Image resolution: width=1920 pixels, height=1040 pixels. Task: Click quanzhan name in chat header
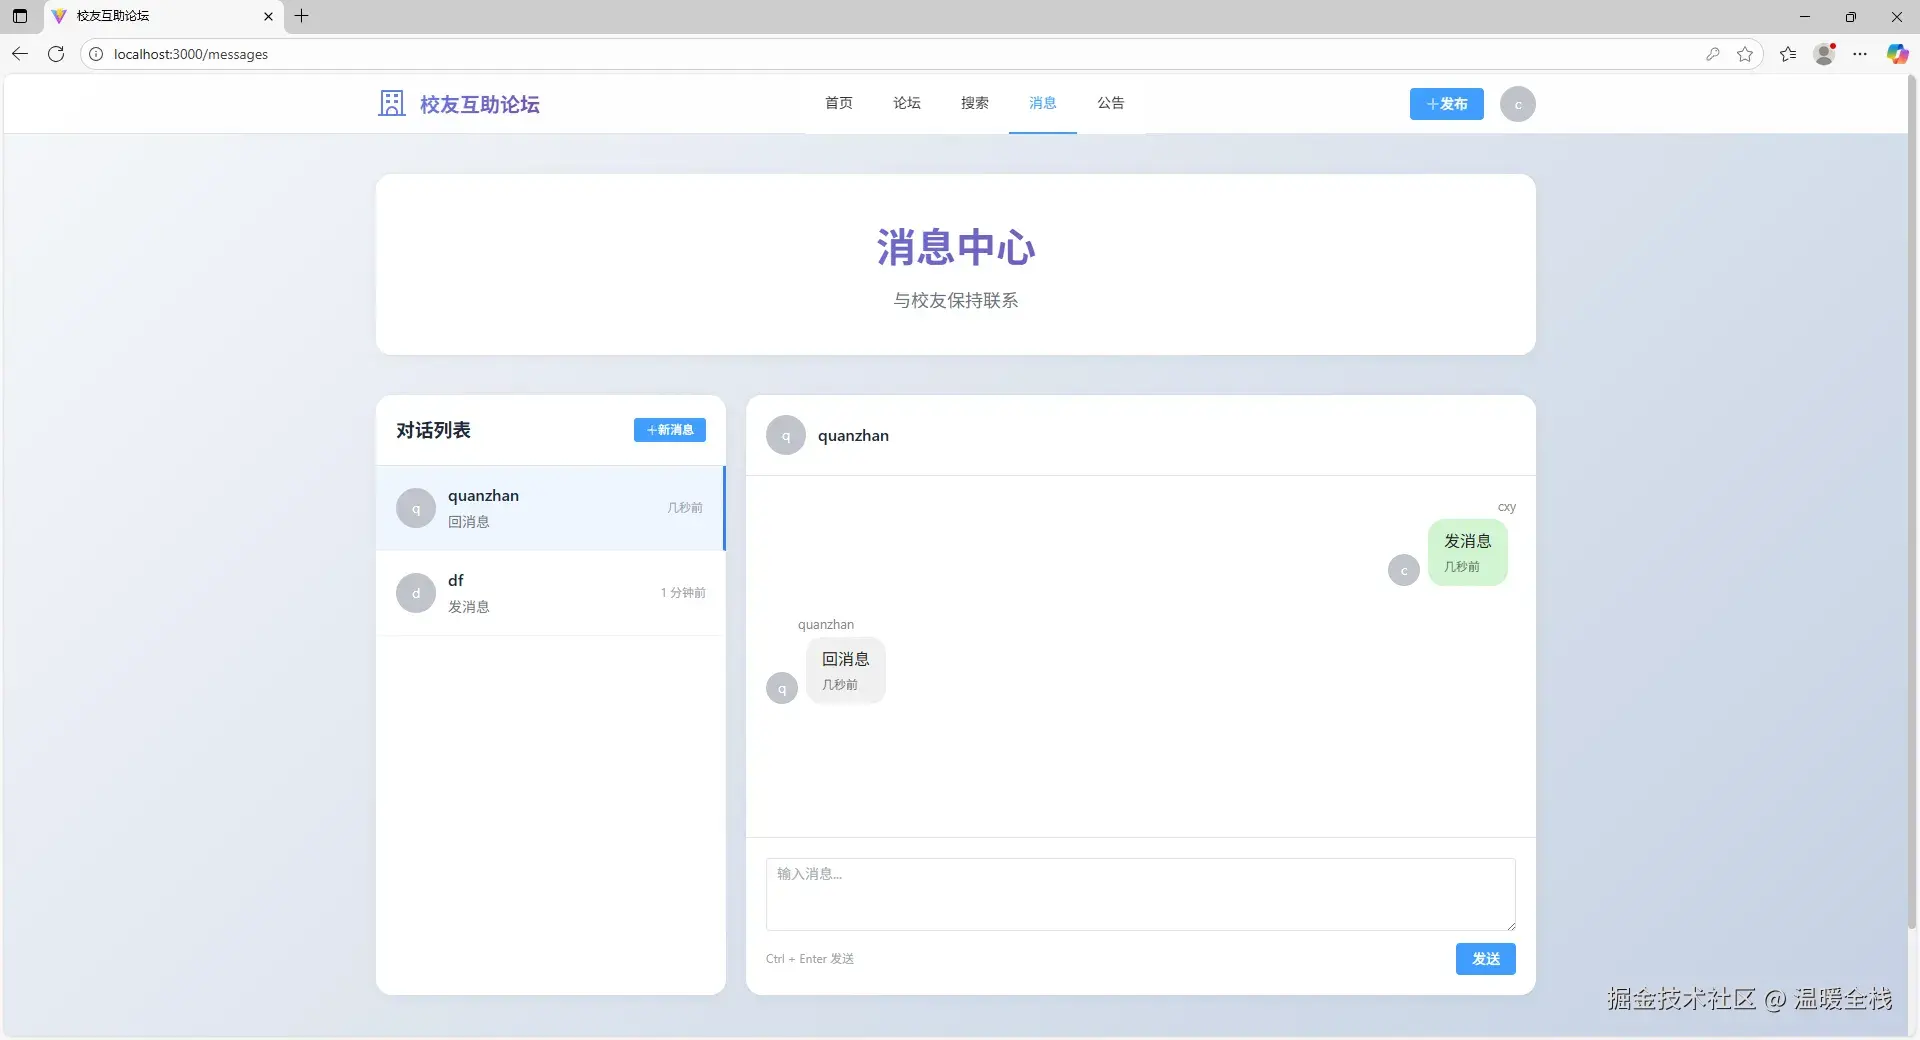pyautogui.click(x=853, y=436)
